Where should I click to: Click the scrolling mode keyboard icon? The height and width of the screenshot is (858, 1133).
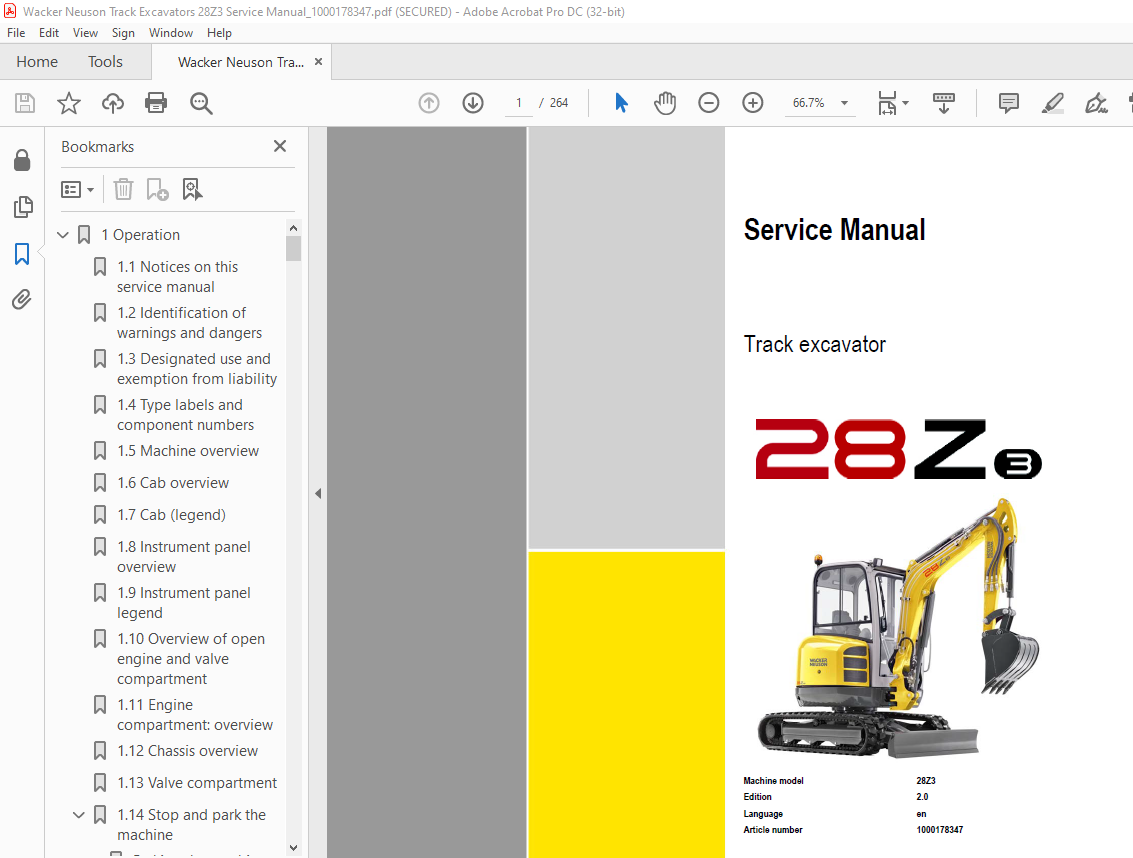[944, 103]
